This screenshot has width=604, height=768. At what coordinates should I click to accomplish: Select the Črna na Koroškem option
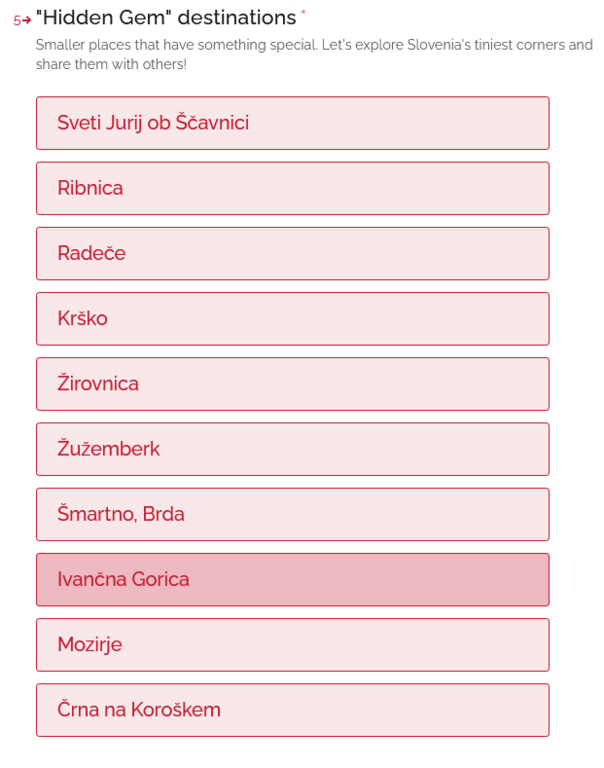(292, 710)
